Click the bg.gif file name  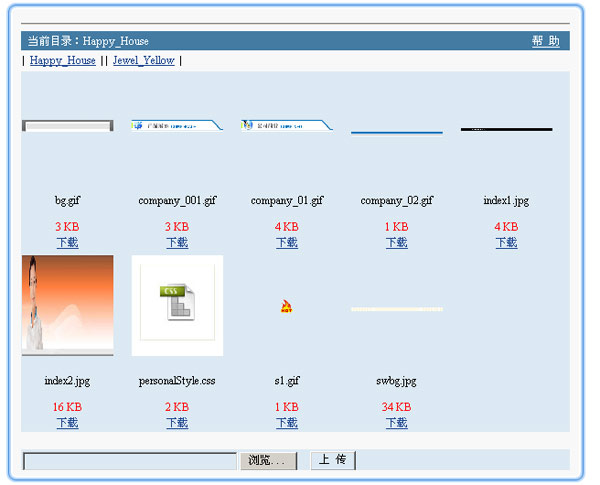click(x=67, y=201)
